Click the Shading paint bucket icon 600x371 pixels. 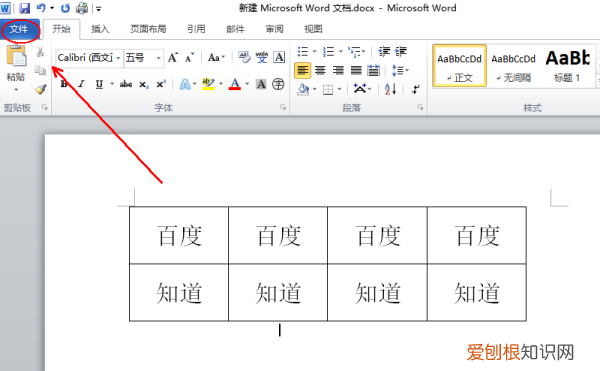pos(303,89)
